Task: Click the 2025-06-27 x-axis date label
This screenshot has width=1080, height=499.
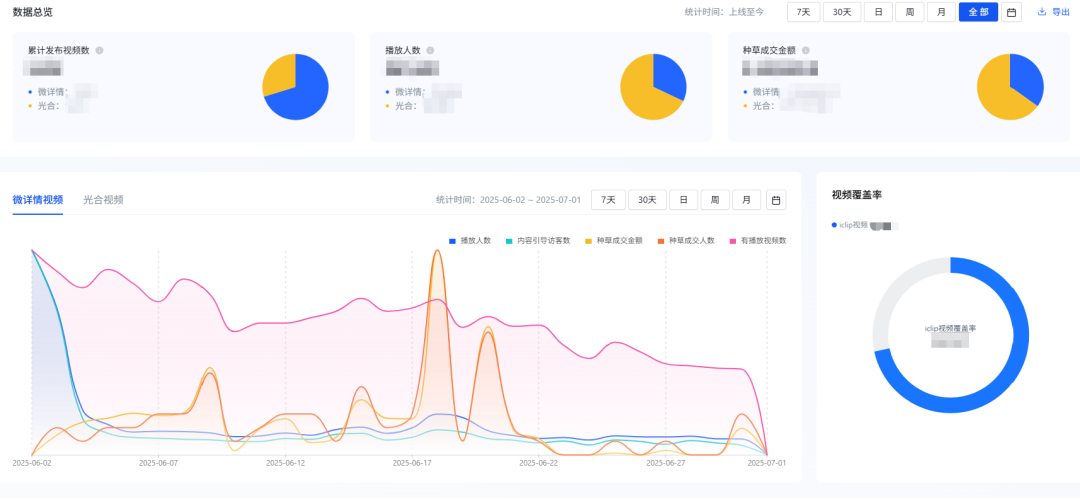Action: coord(665,463)
